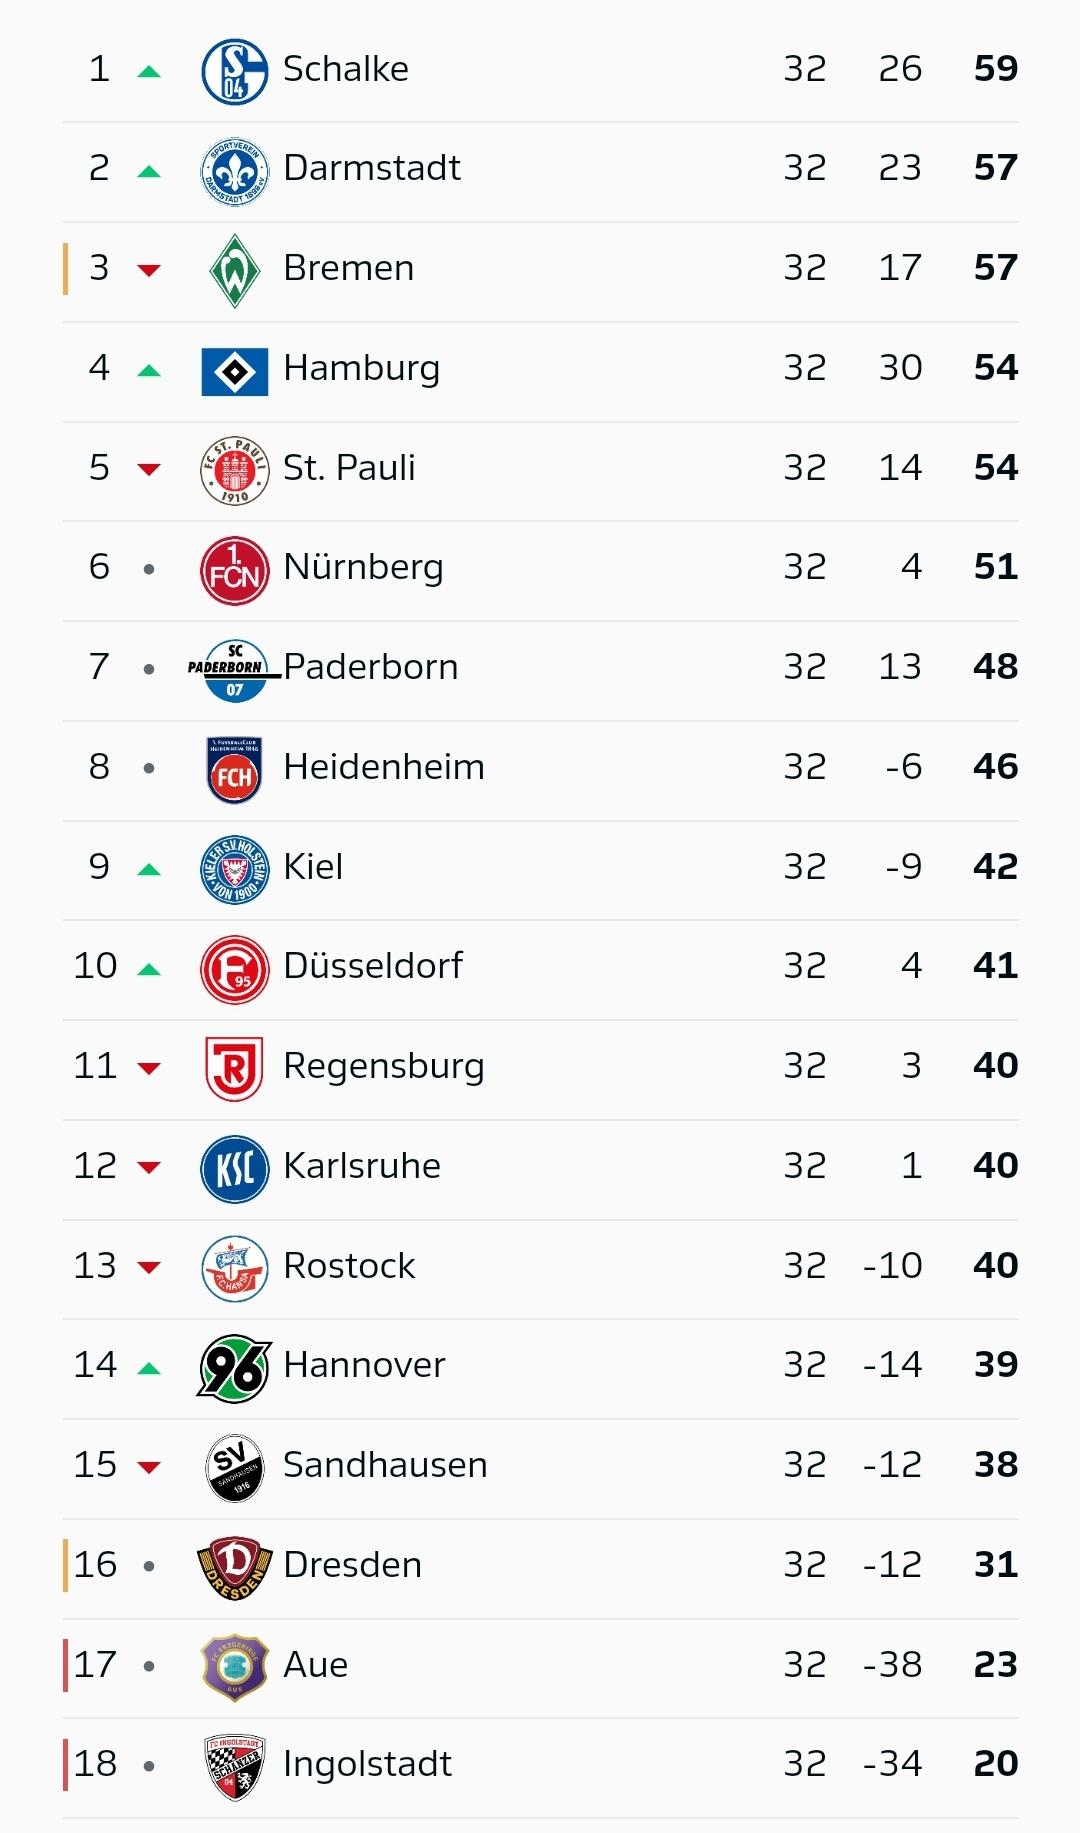This screenshot has width=1080, height=1833.
Task: Click the Darmstadt lily club crest
Action: tap(235, 171)
